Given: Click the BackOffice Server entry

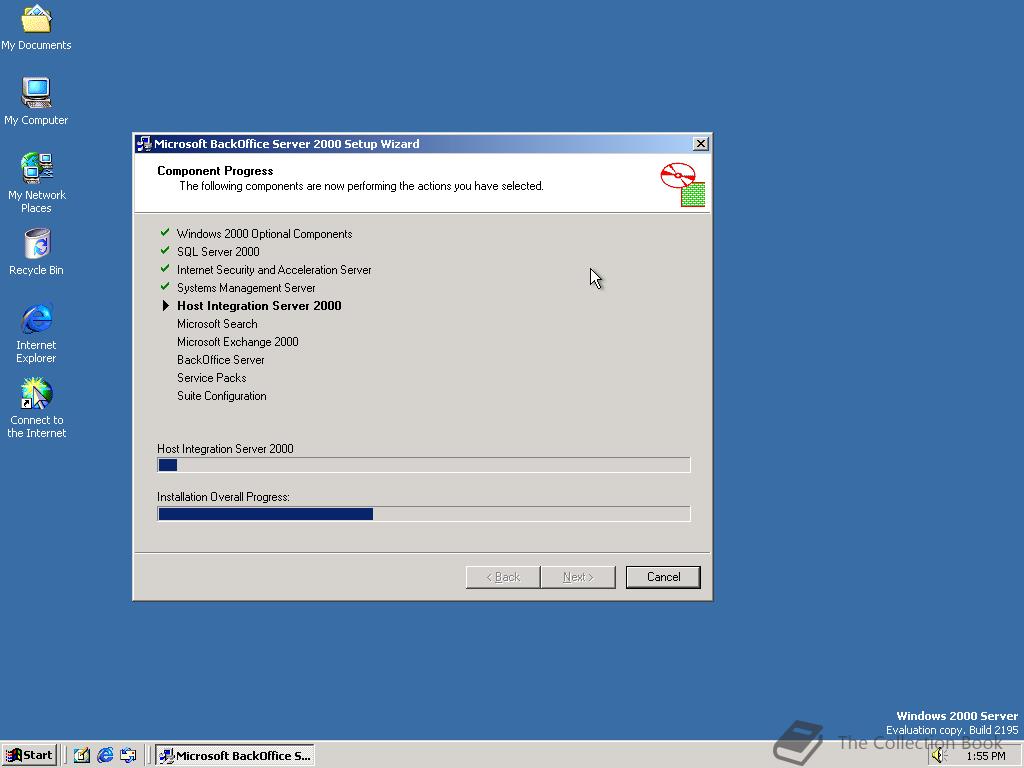Looking at the screenshot, I should (221, 360).
